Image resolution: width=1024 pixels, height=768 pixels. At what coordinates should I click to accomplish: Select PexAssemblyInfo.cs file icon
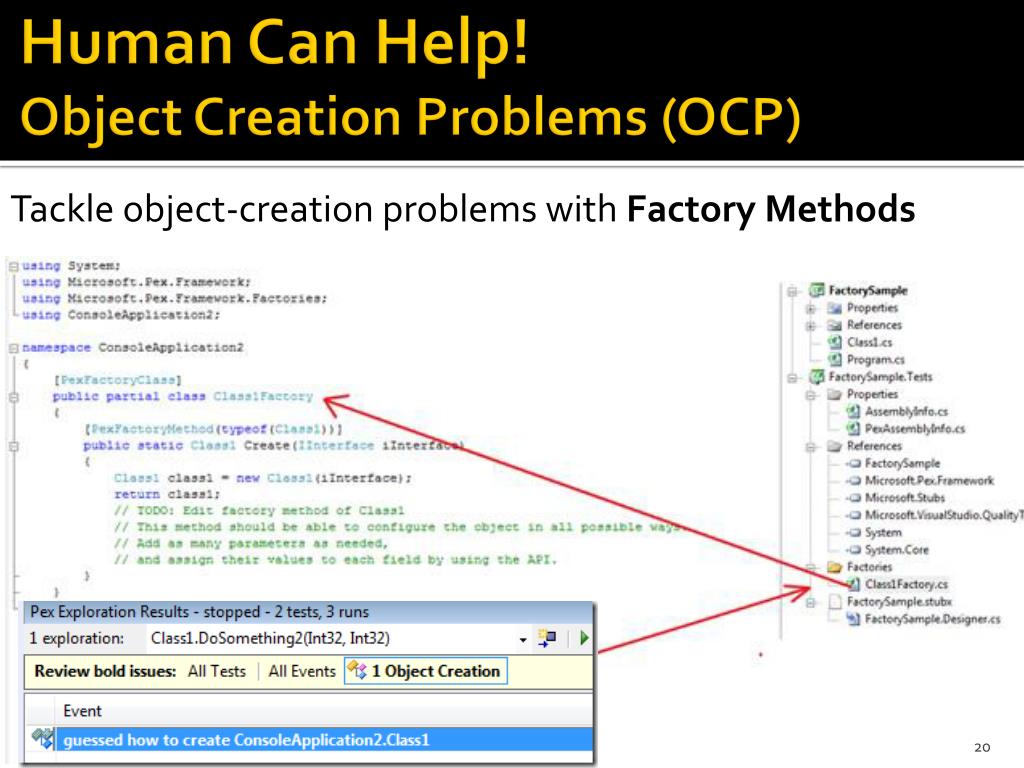(852, 428)
